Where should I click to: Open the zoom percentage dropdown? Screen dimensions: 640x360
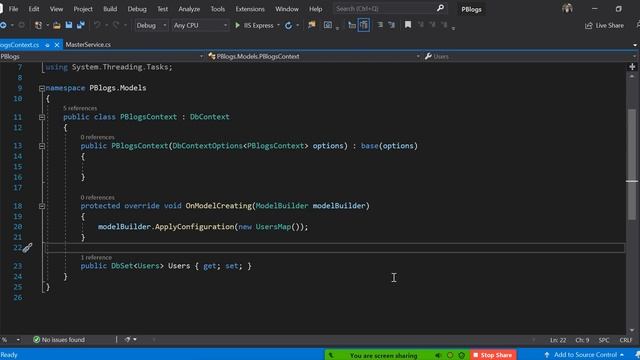pyautogui.click(x=18, y=340)
